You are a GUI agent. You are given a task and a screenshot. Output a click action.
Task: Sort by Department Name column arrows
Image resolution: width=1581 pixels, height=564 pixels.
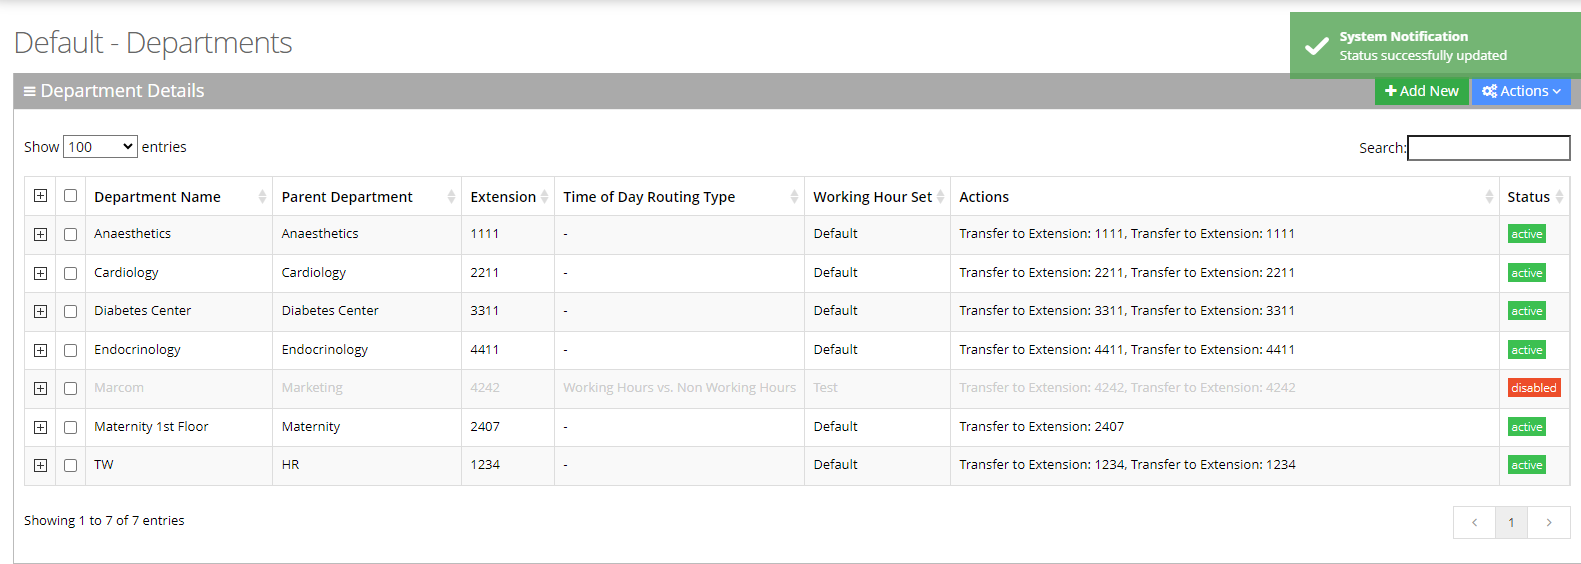pos(262,197)
